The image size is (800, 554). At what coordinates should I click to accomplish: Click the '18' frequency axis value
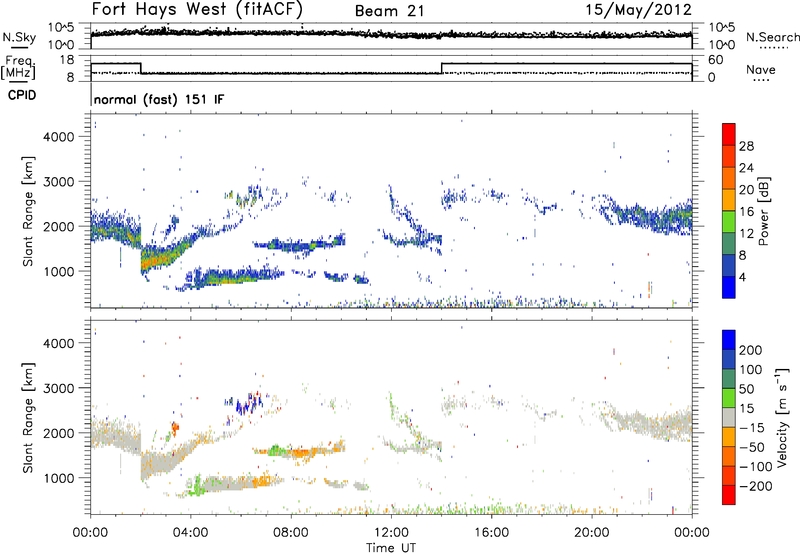tap(67, 60)
